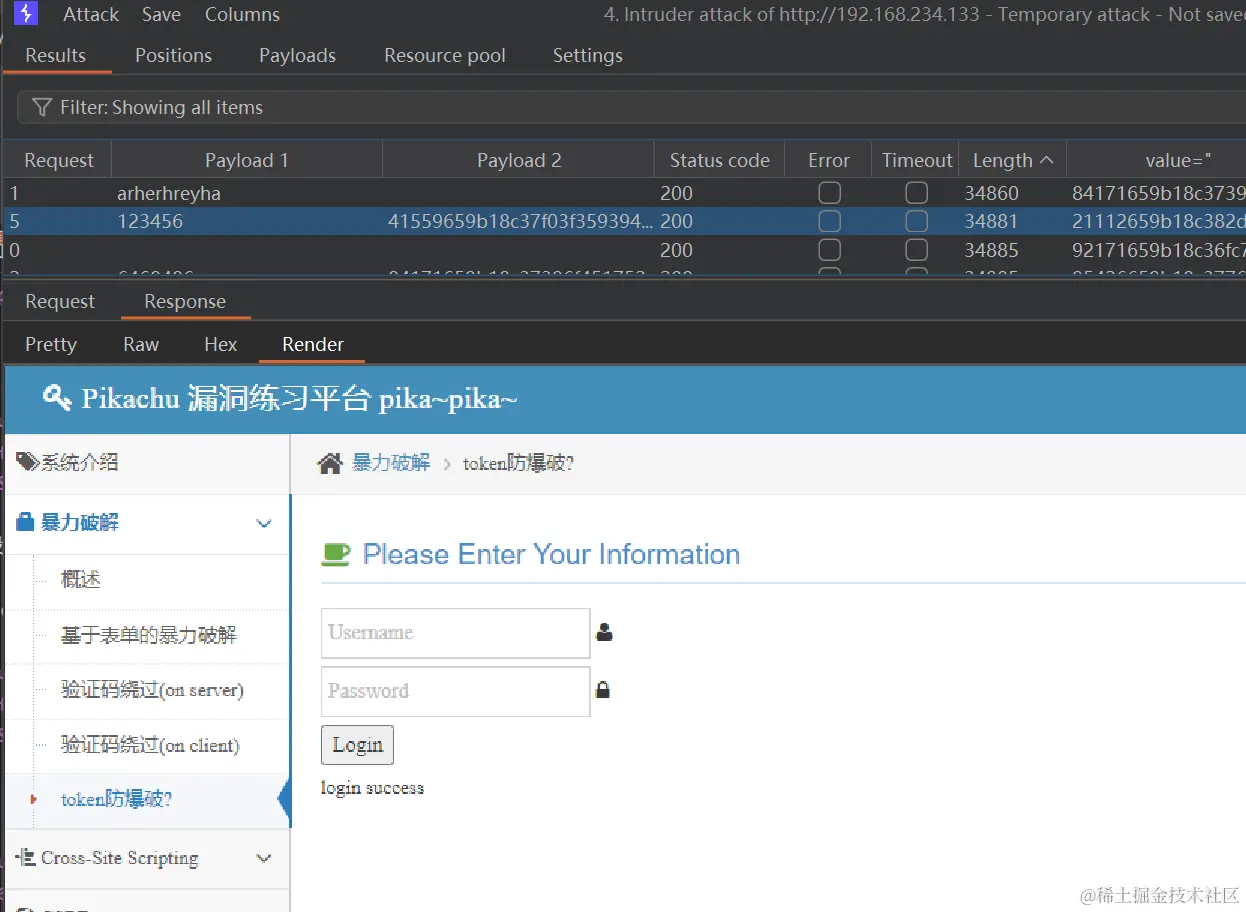
Task: Click the sort arrow on Length column
Action: coord(1046,160)
